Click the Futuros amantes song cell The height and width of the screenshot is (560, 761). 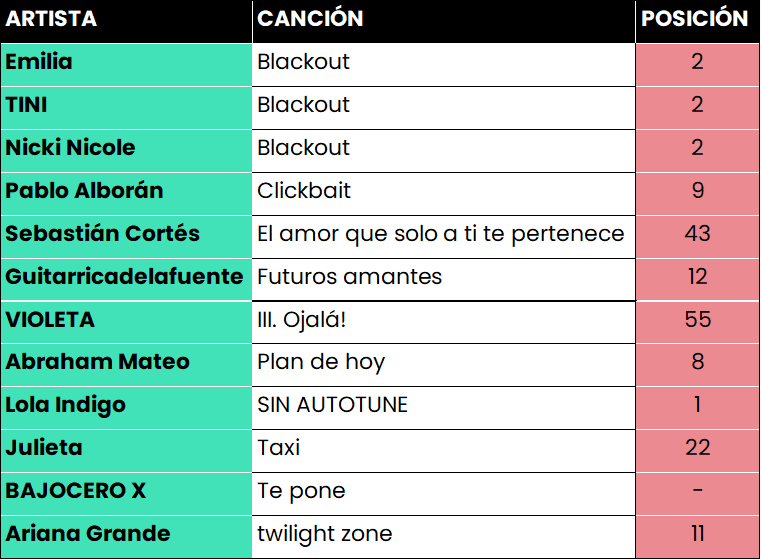coord(444,280)
